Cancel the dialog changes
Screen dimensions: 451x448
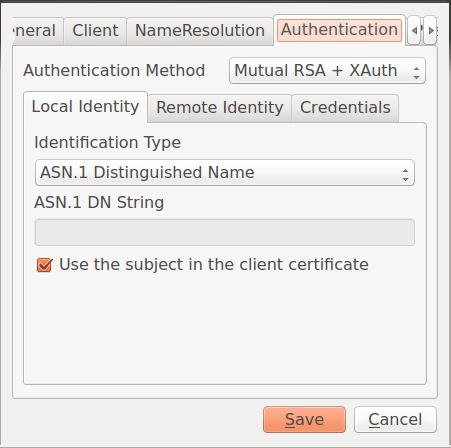point(395,419)
